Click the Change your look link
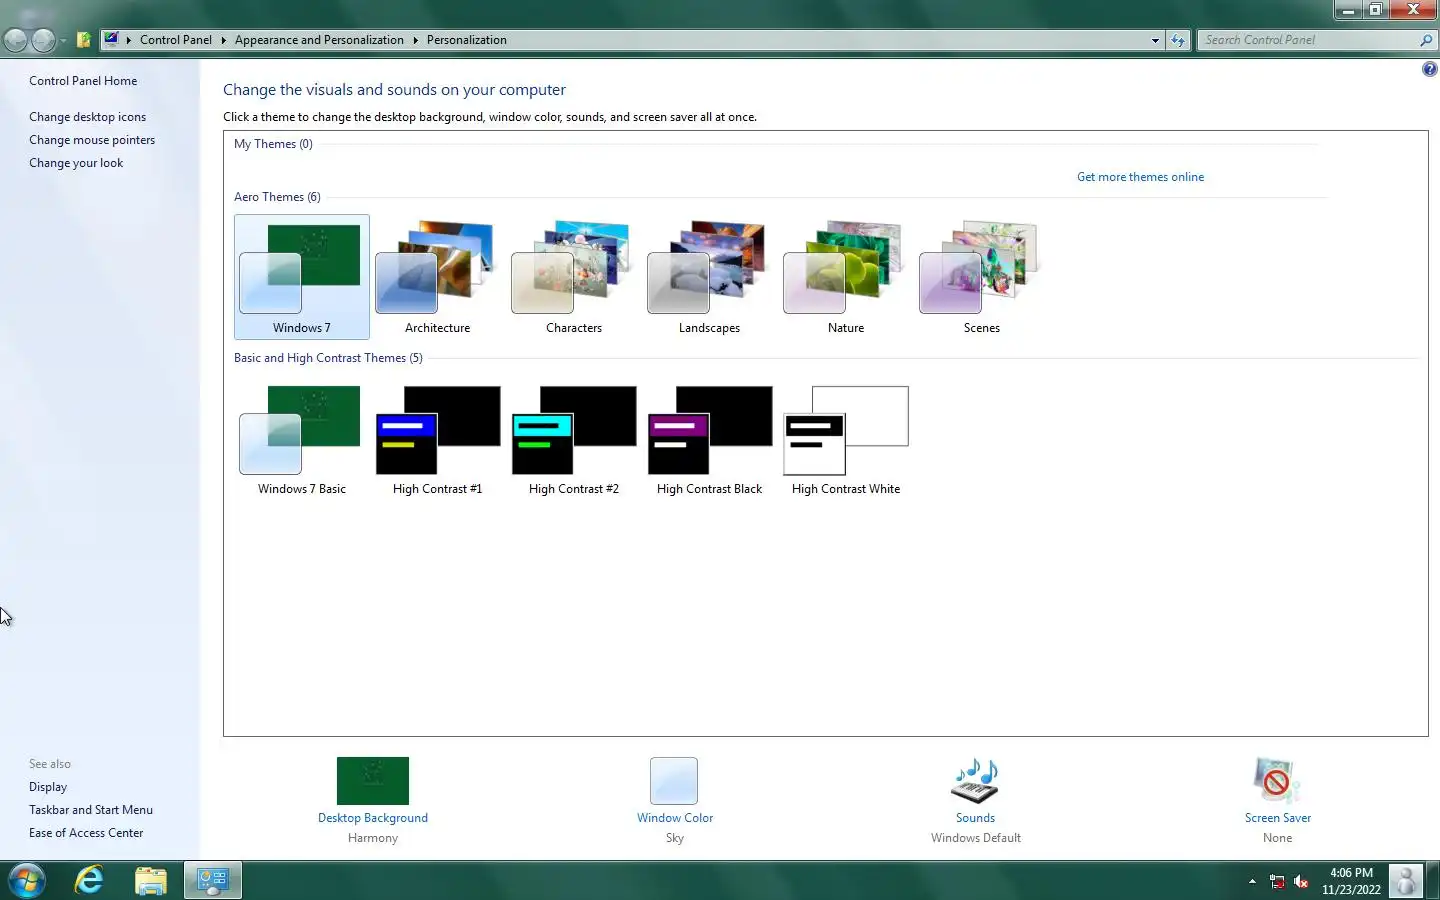Screen dimensions: 1440x900 [76, 163]
